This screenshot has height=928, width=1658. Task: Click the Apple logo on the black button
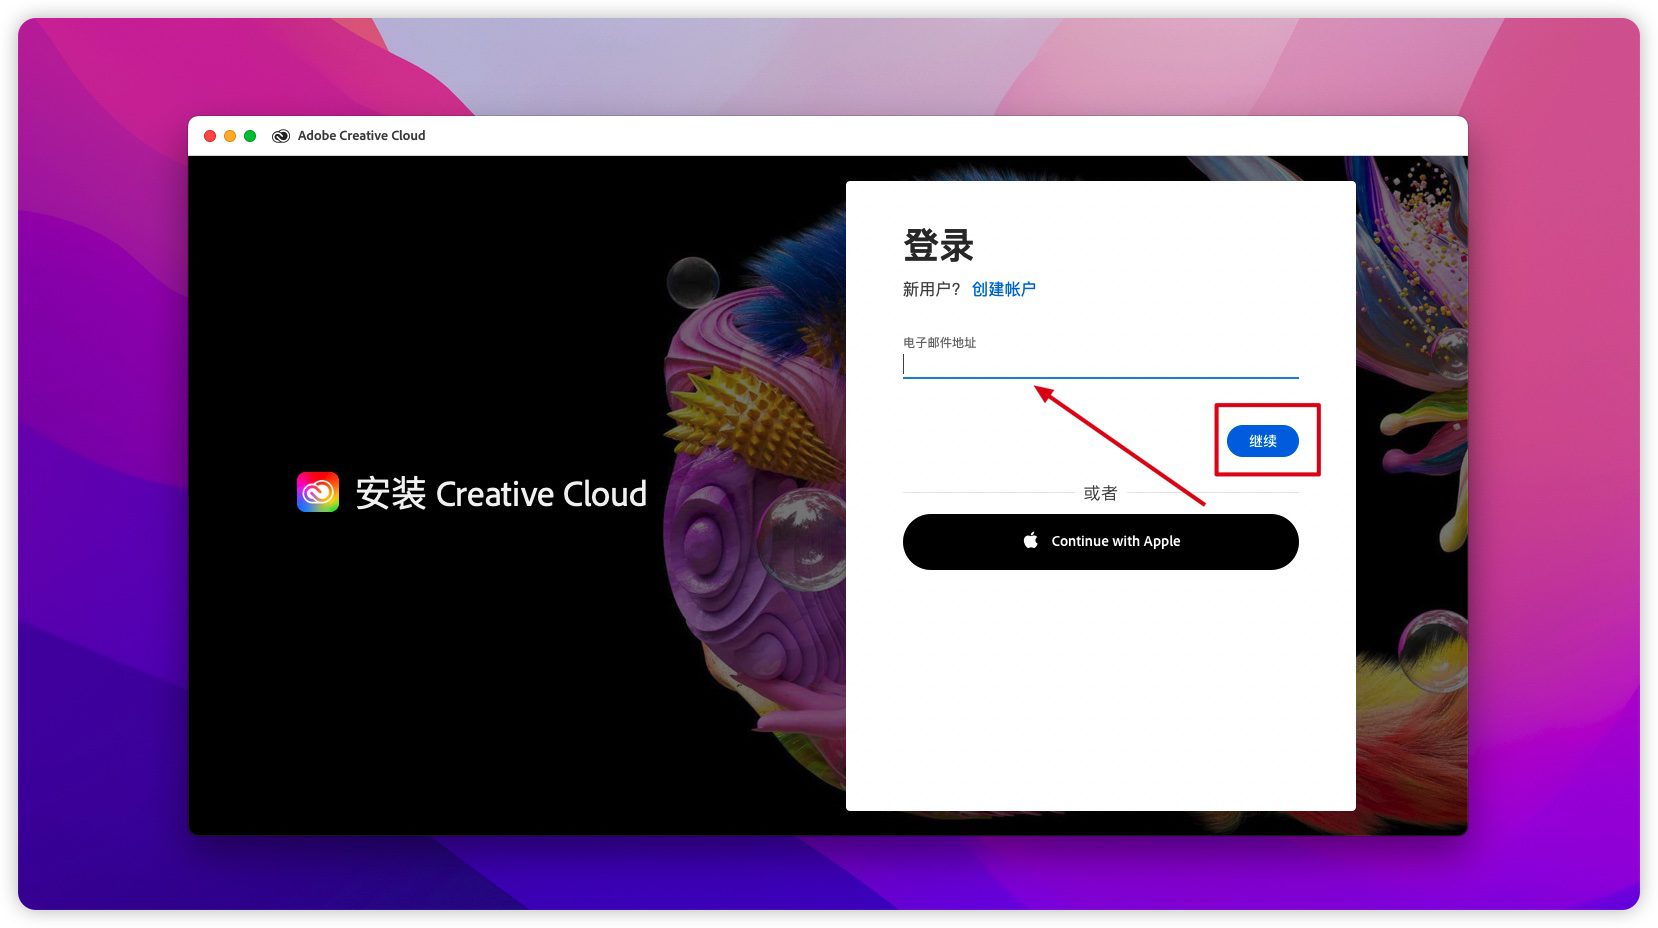(1031, 541)
